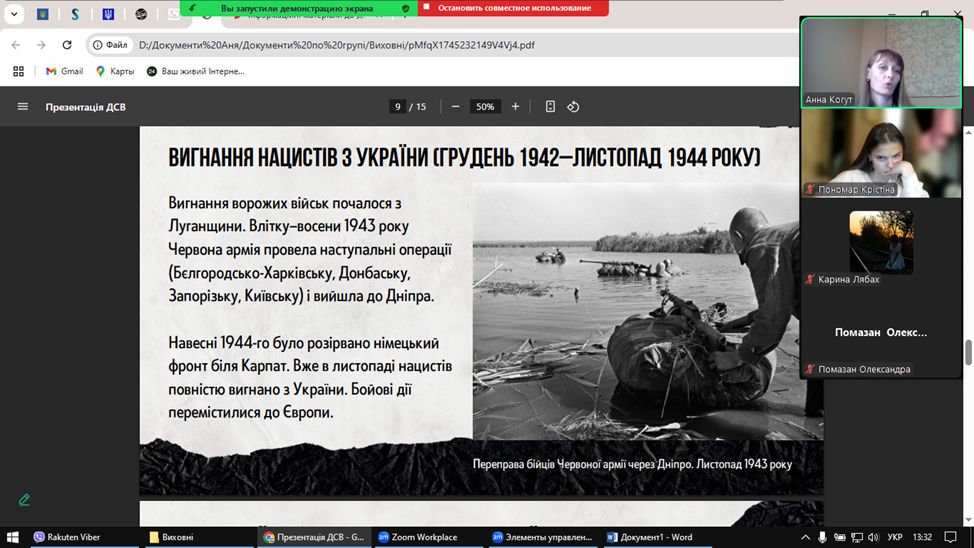
Task: Click the PDF page number field
Action: pos(398,107)
